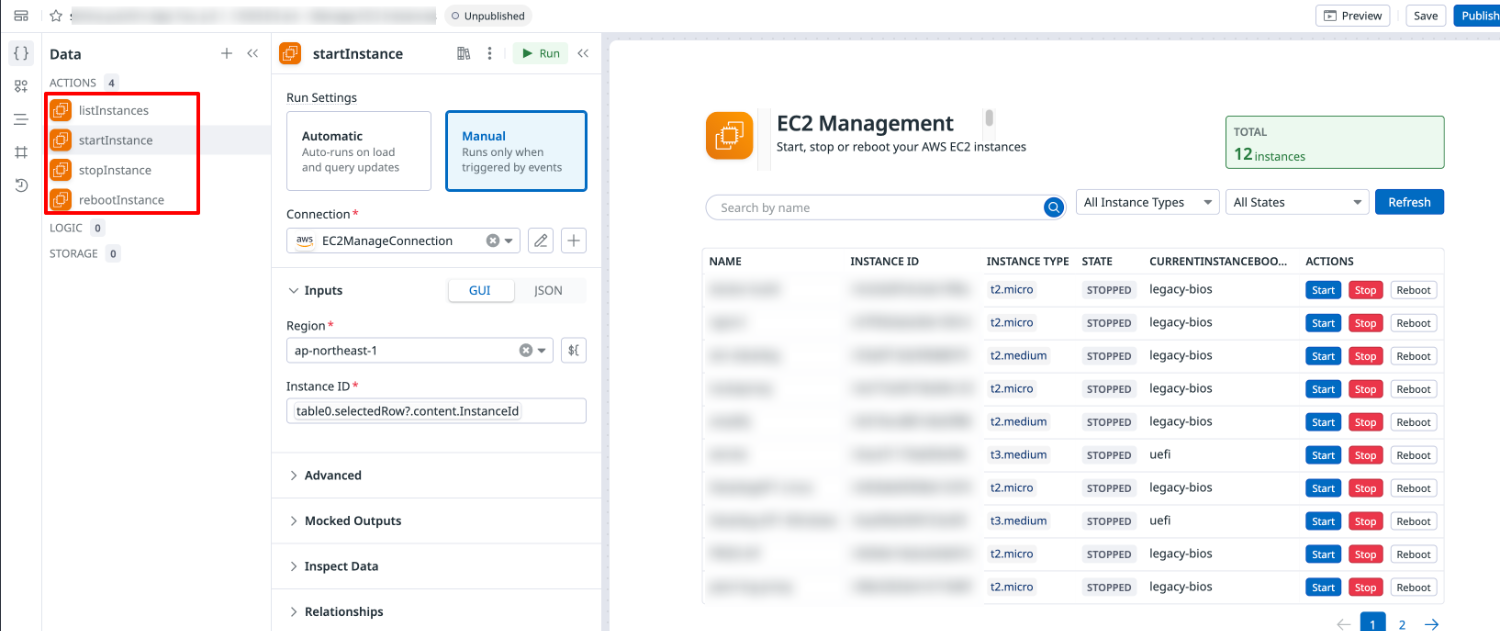Select Automatic run setting
The image size is (1500, 631).
(x=359, y=151)
